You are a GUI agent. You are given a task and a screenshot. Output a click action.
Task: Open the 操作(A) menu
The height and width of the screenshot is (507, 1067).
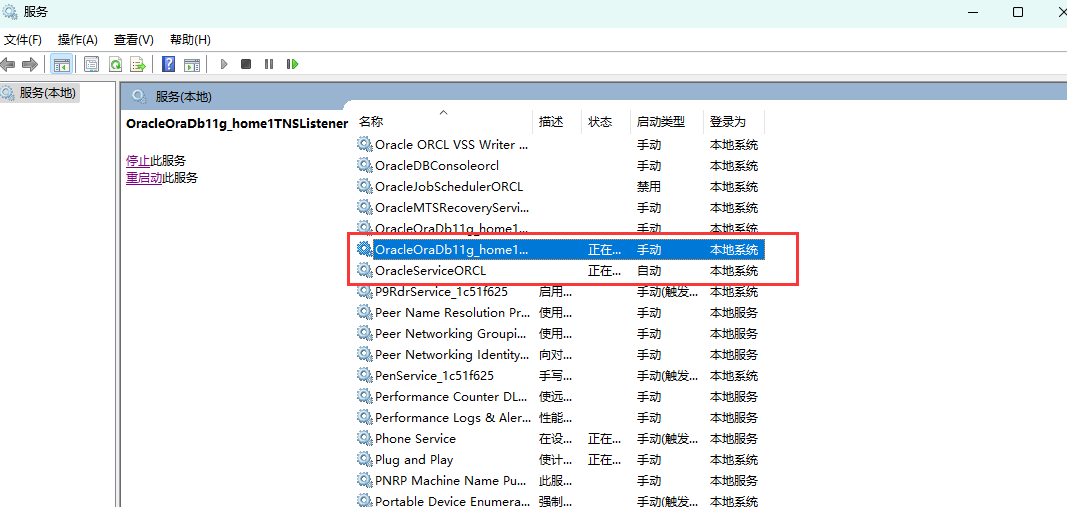tap(78, 39)
